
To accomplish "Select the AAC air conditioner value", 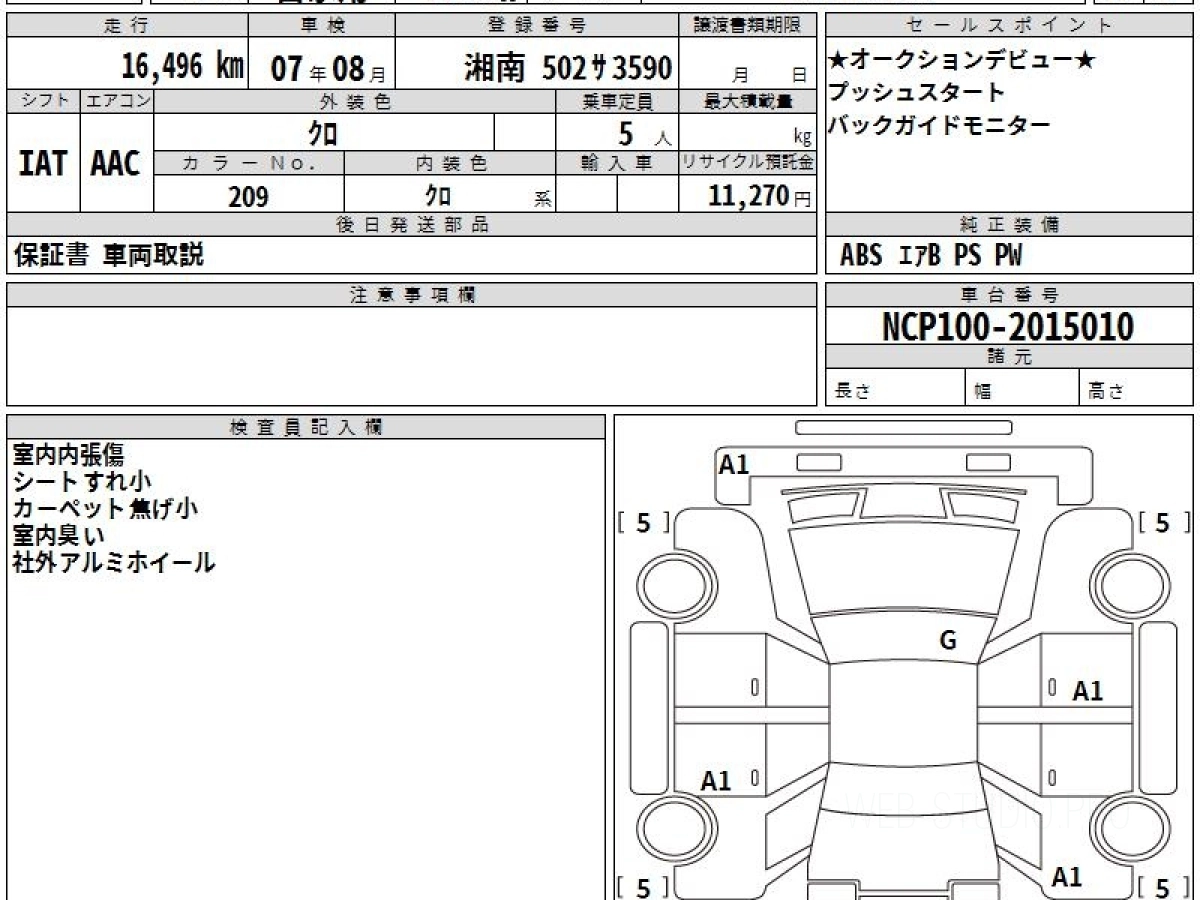I will [x=116, y=163].
